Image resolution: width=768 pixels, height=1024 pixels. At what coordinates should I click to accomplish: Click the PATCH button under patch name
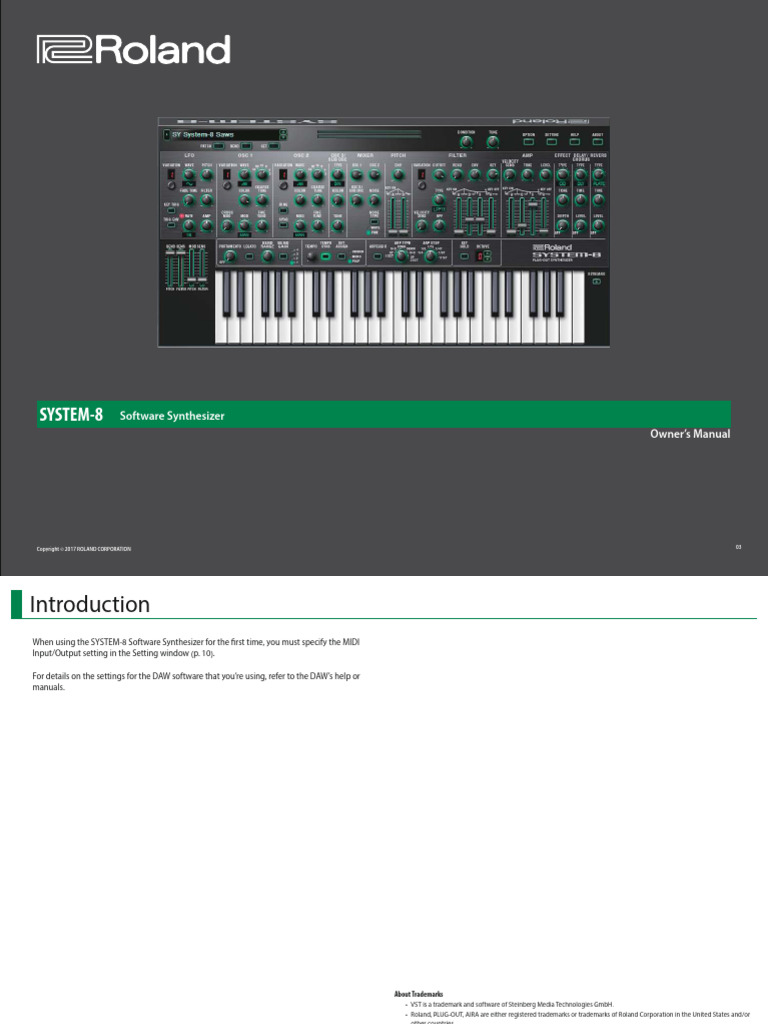pyautogui.click(x=219, y=146)
